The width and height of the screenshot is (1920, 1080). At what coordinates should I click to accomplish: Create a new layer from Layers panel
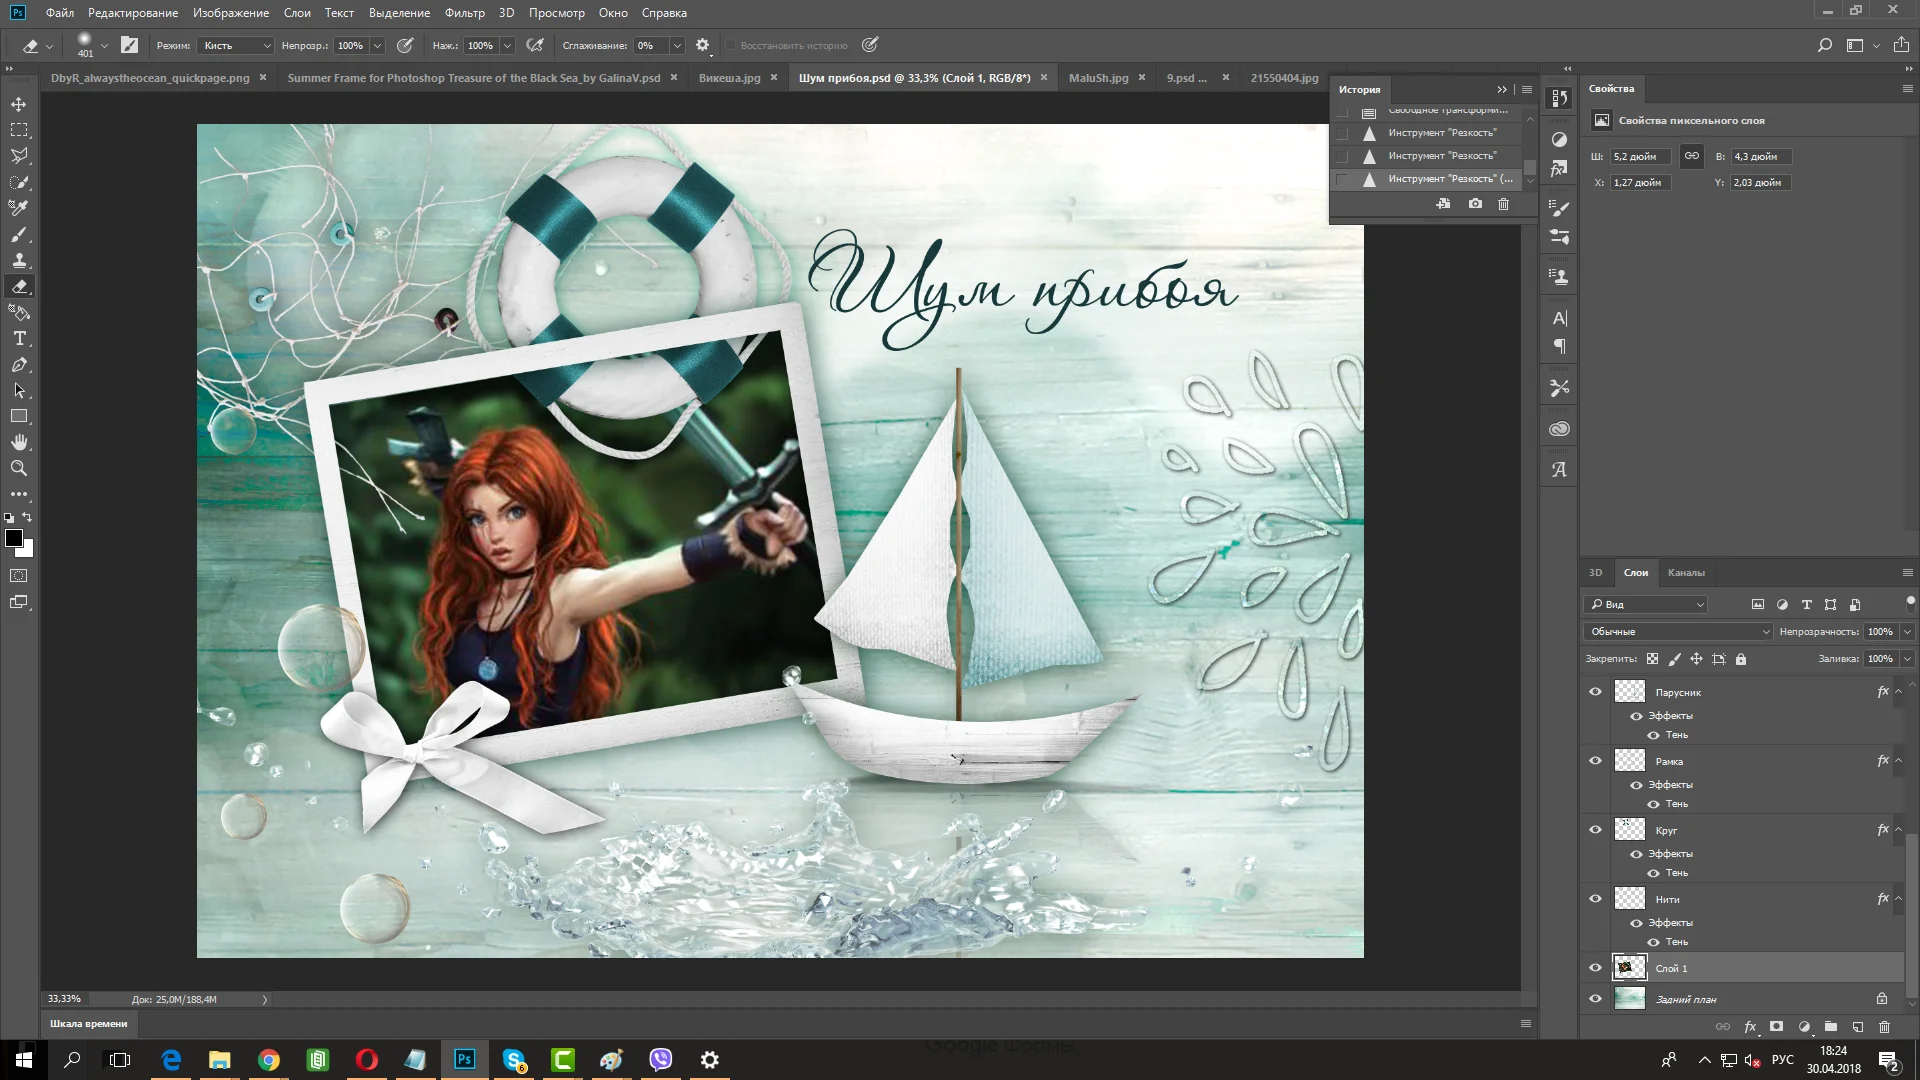pyautogui.click(x=1857, y=1027)
